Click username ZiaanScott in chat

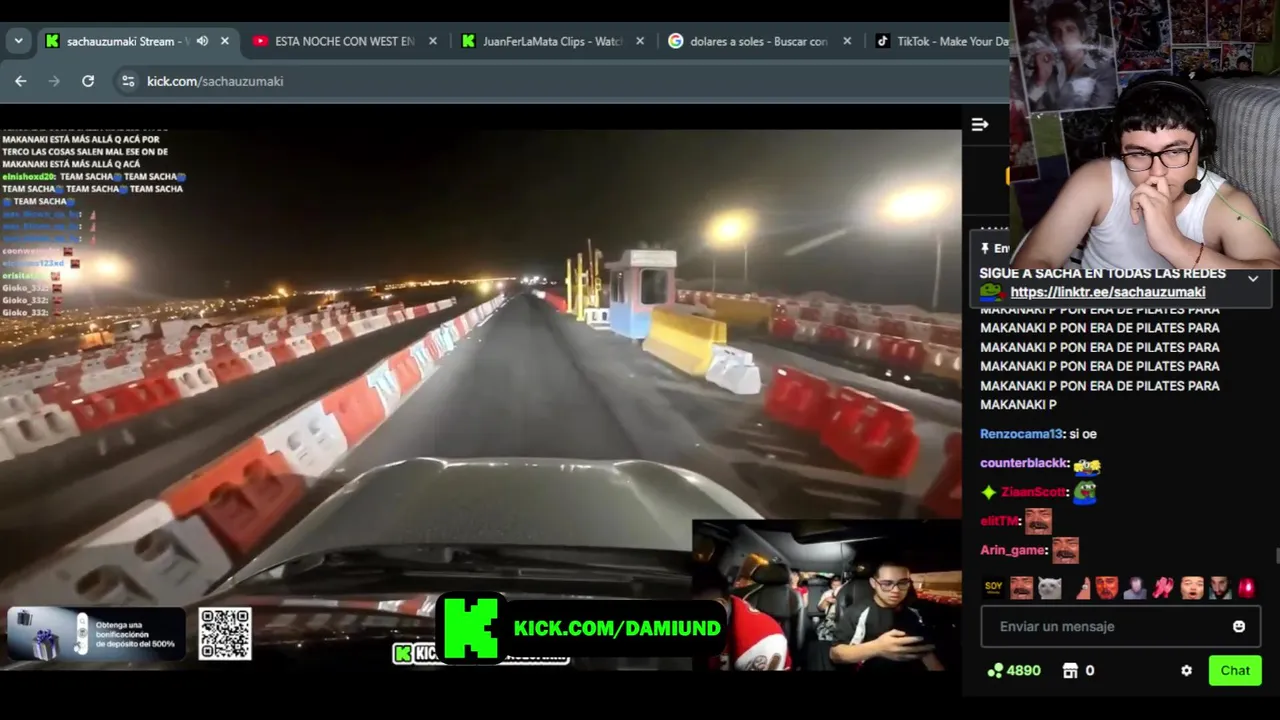(1034, 492)
